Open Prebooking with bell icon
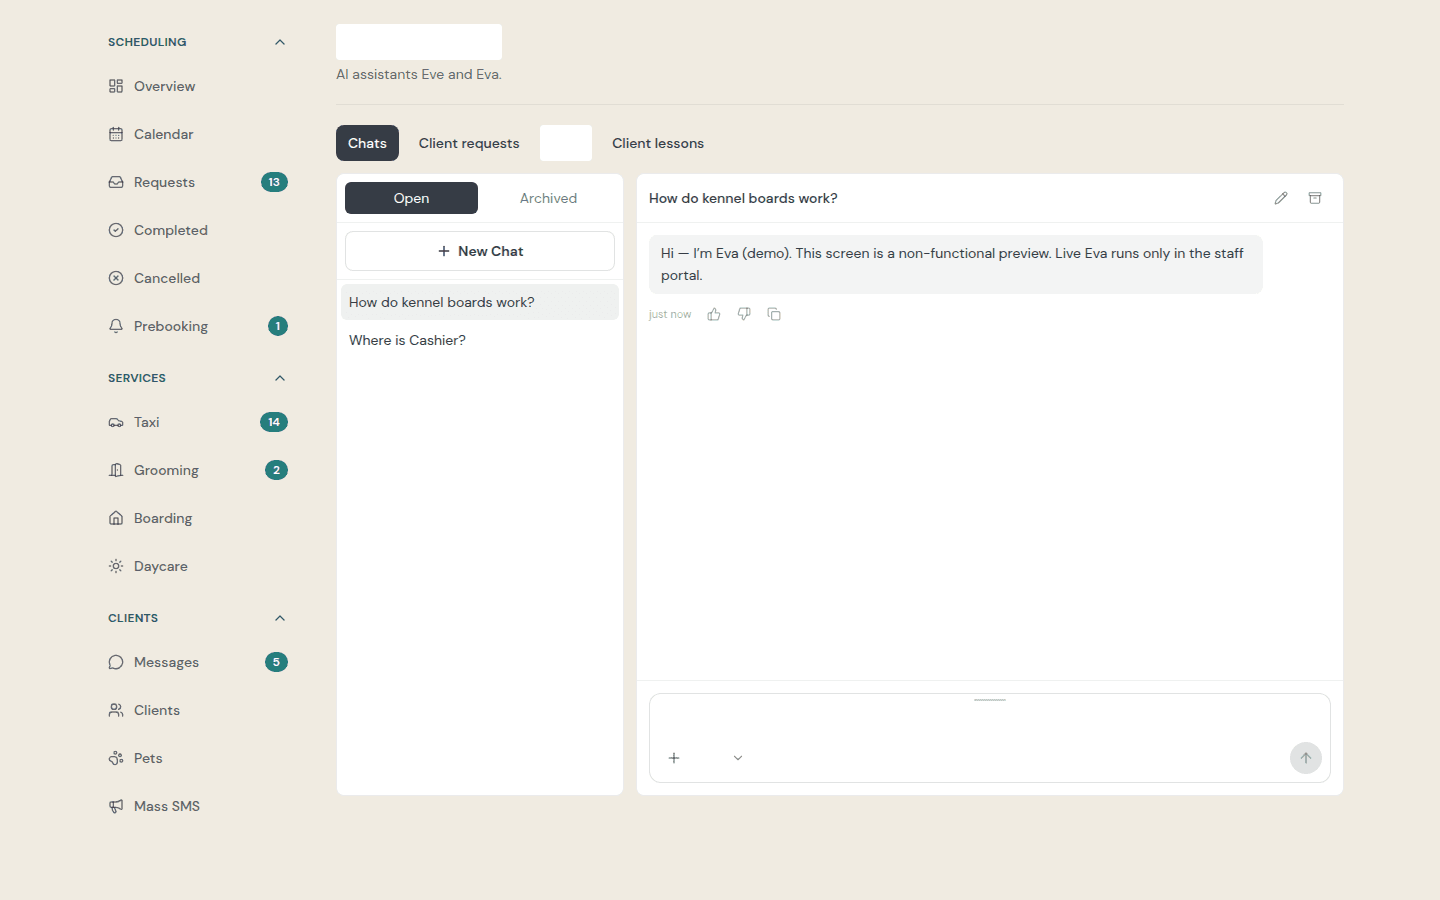This screenshot has width=1440, height=900. (197, 326)
